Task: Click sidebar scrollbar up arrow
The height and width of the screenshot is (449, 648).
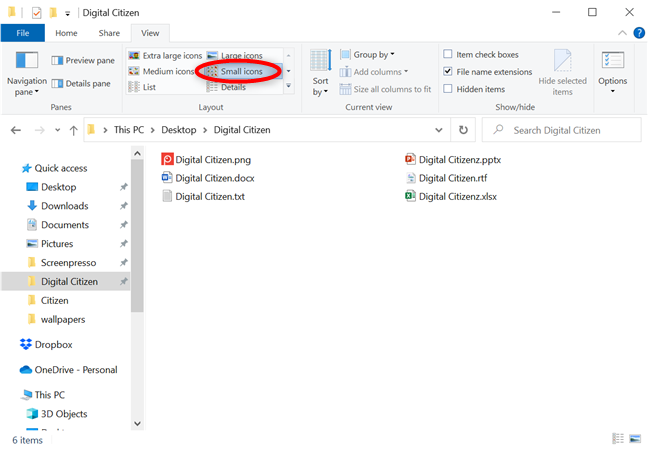Action: point(137,153)
